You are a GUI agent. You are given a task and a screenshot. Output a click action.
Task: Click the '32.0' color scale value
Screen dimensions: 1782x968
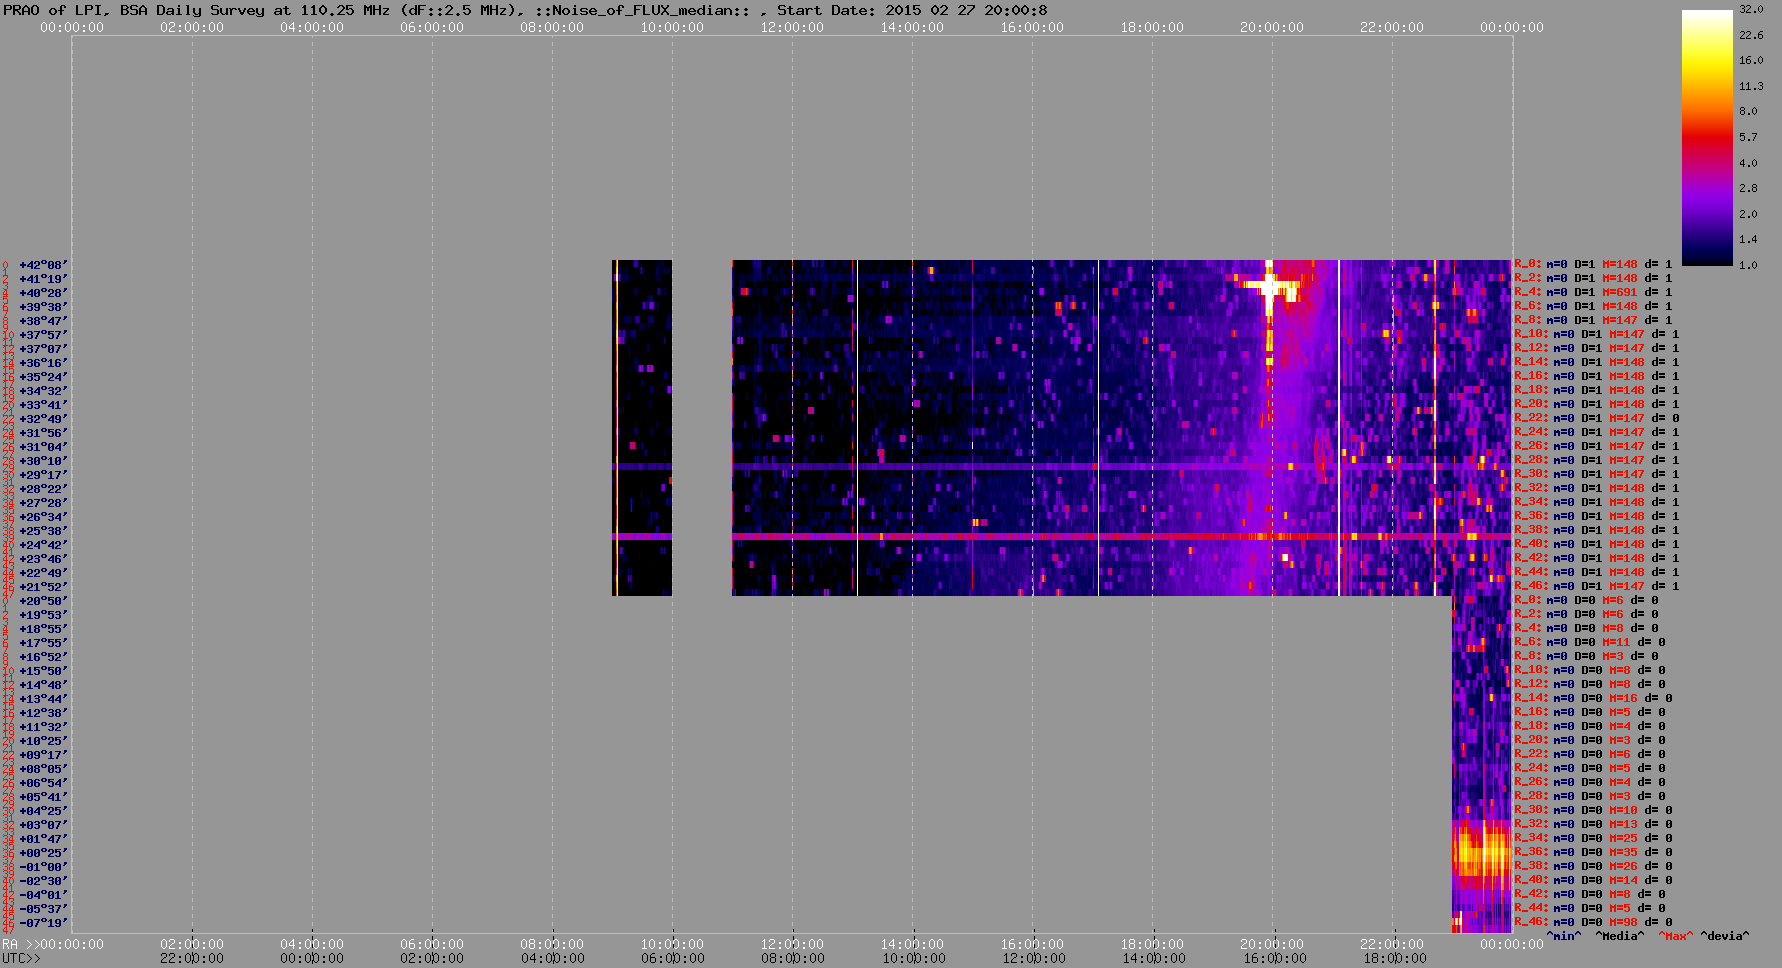(1751, 9)
